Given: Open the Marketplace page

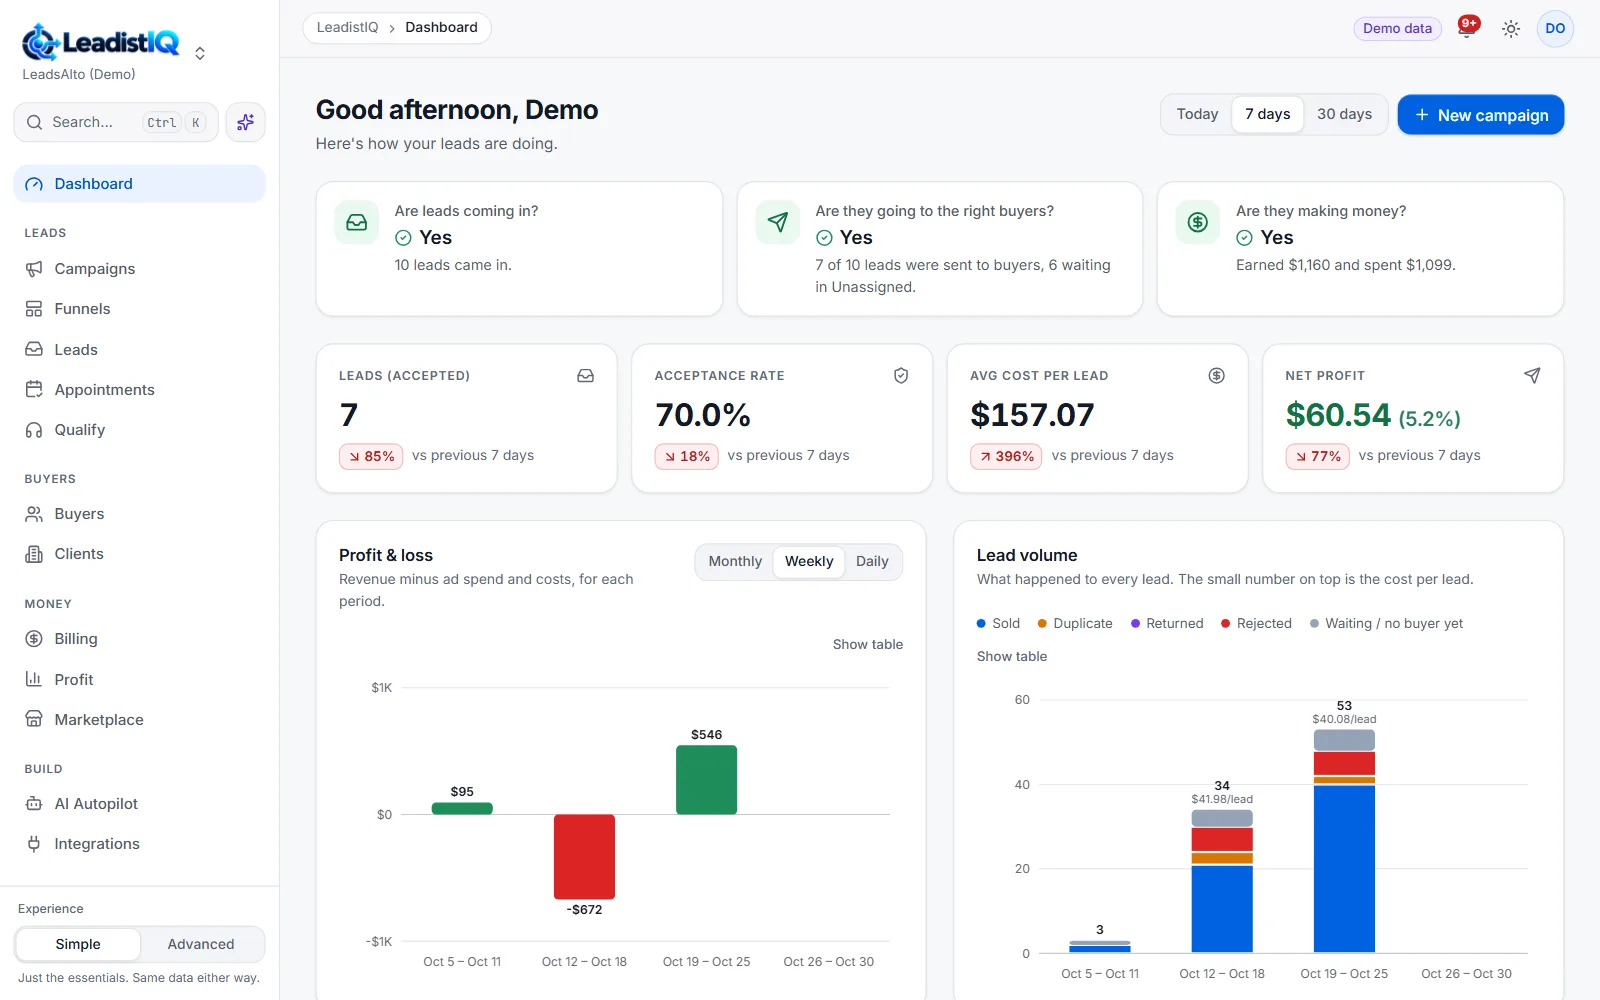Looking at the screenshot, I should tap(139, 720).
